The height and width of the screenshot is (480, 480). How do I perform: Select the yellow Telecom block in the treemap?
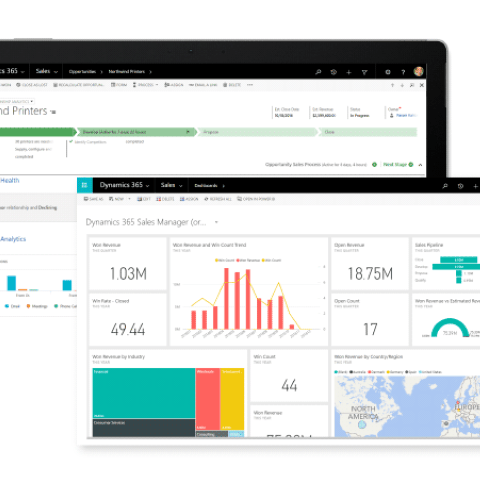(x=232, y=399)
